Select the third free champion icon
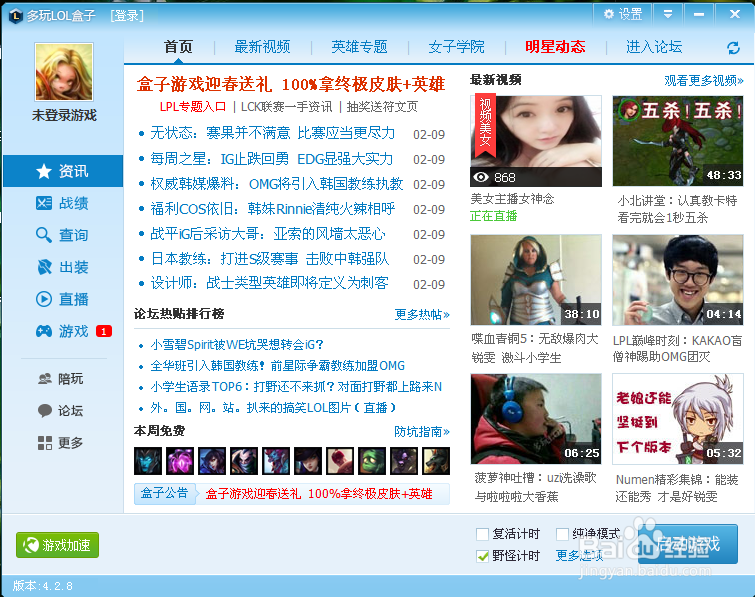Image resolution: width=755 pixels, height=597 pixels. point(212,461)
